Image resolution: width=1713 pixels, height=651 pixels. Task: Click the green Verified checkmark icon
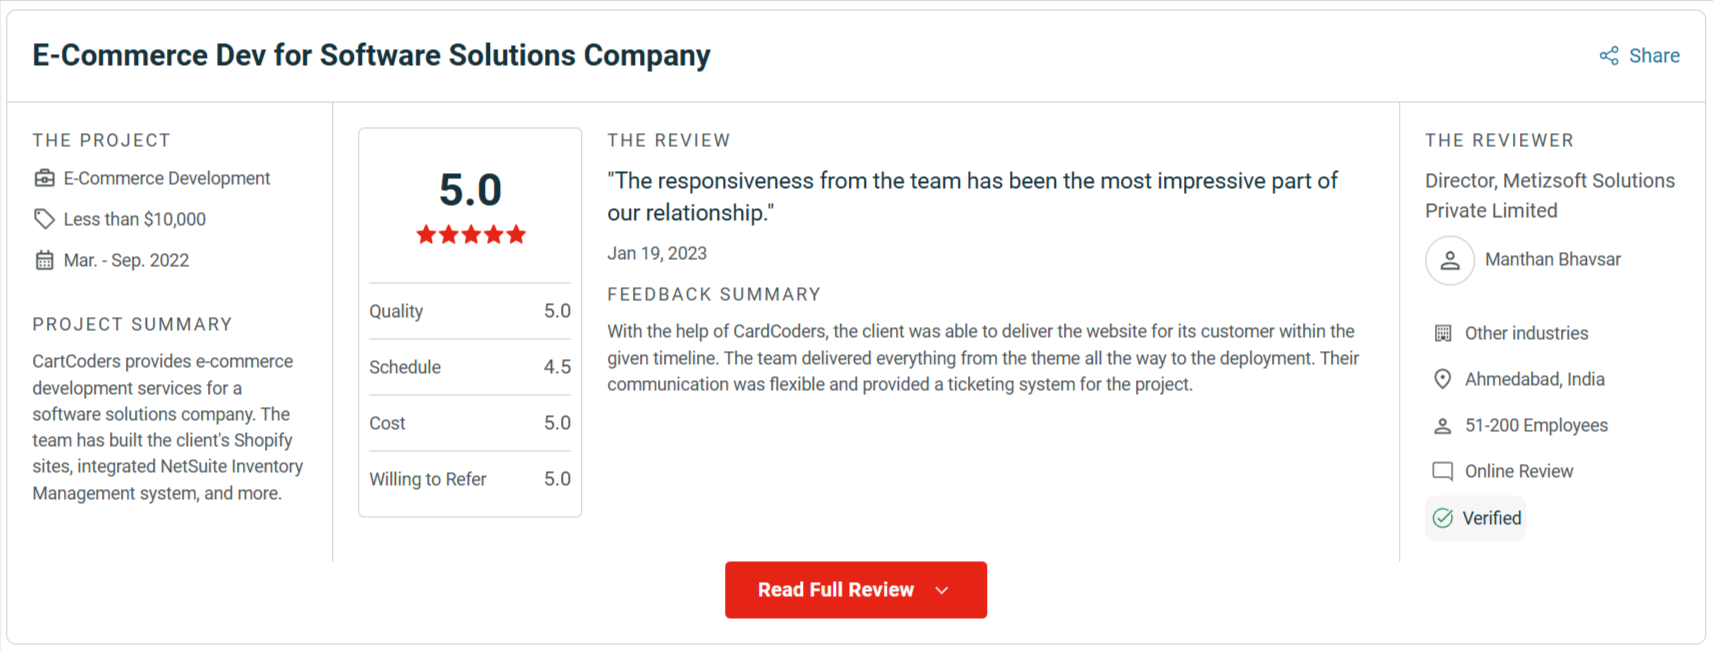(x=1442, y=518)
